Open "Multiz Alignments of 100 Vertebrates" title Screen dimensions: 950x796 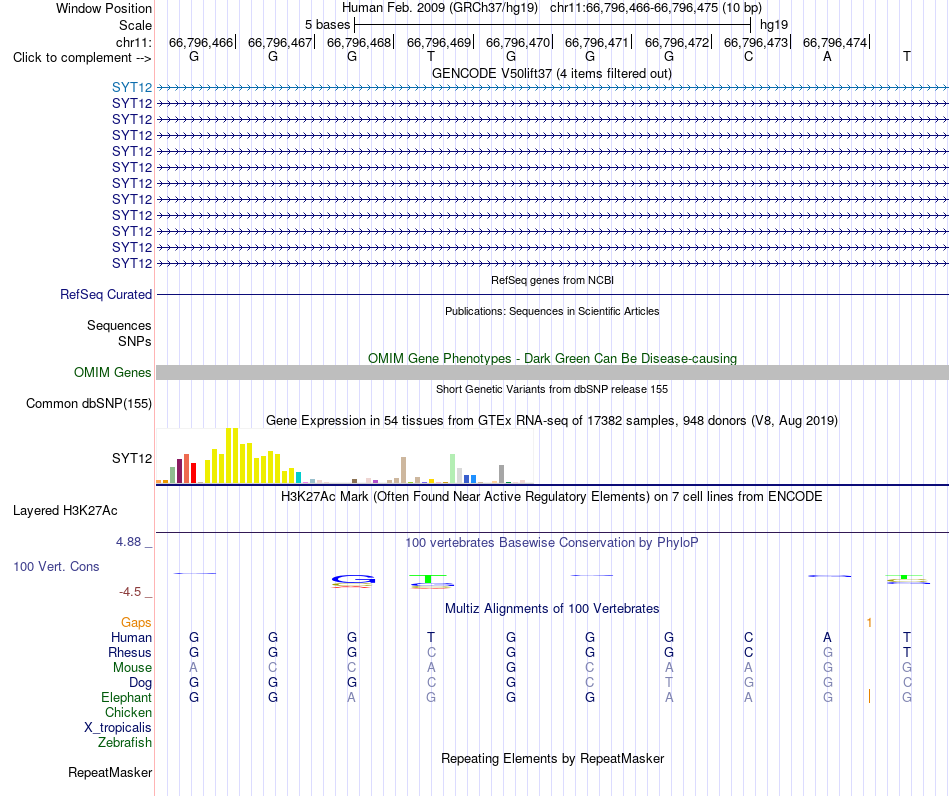[x=552, y=609]
